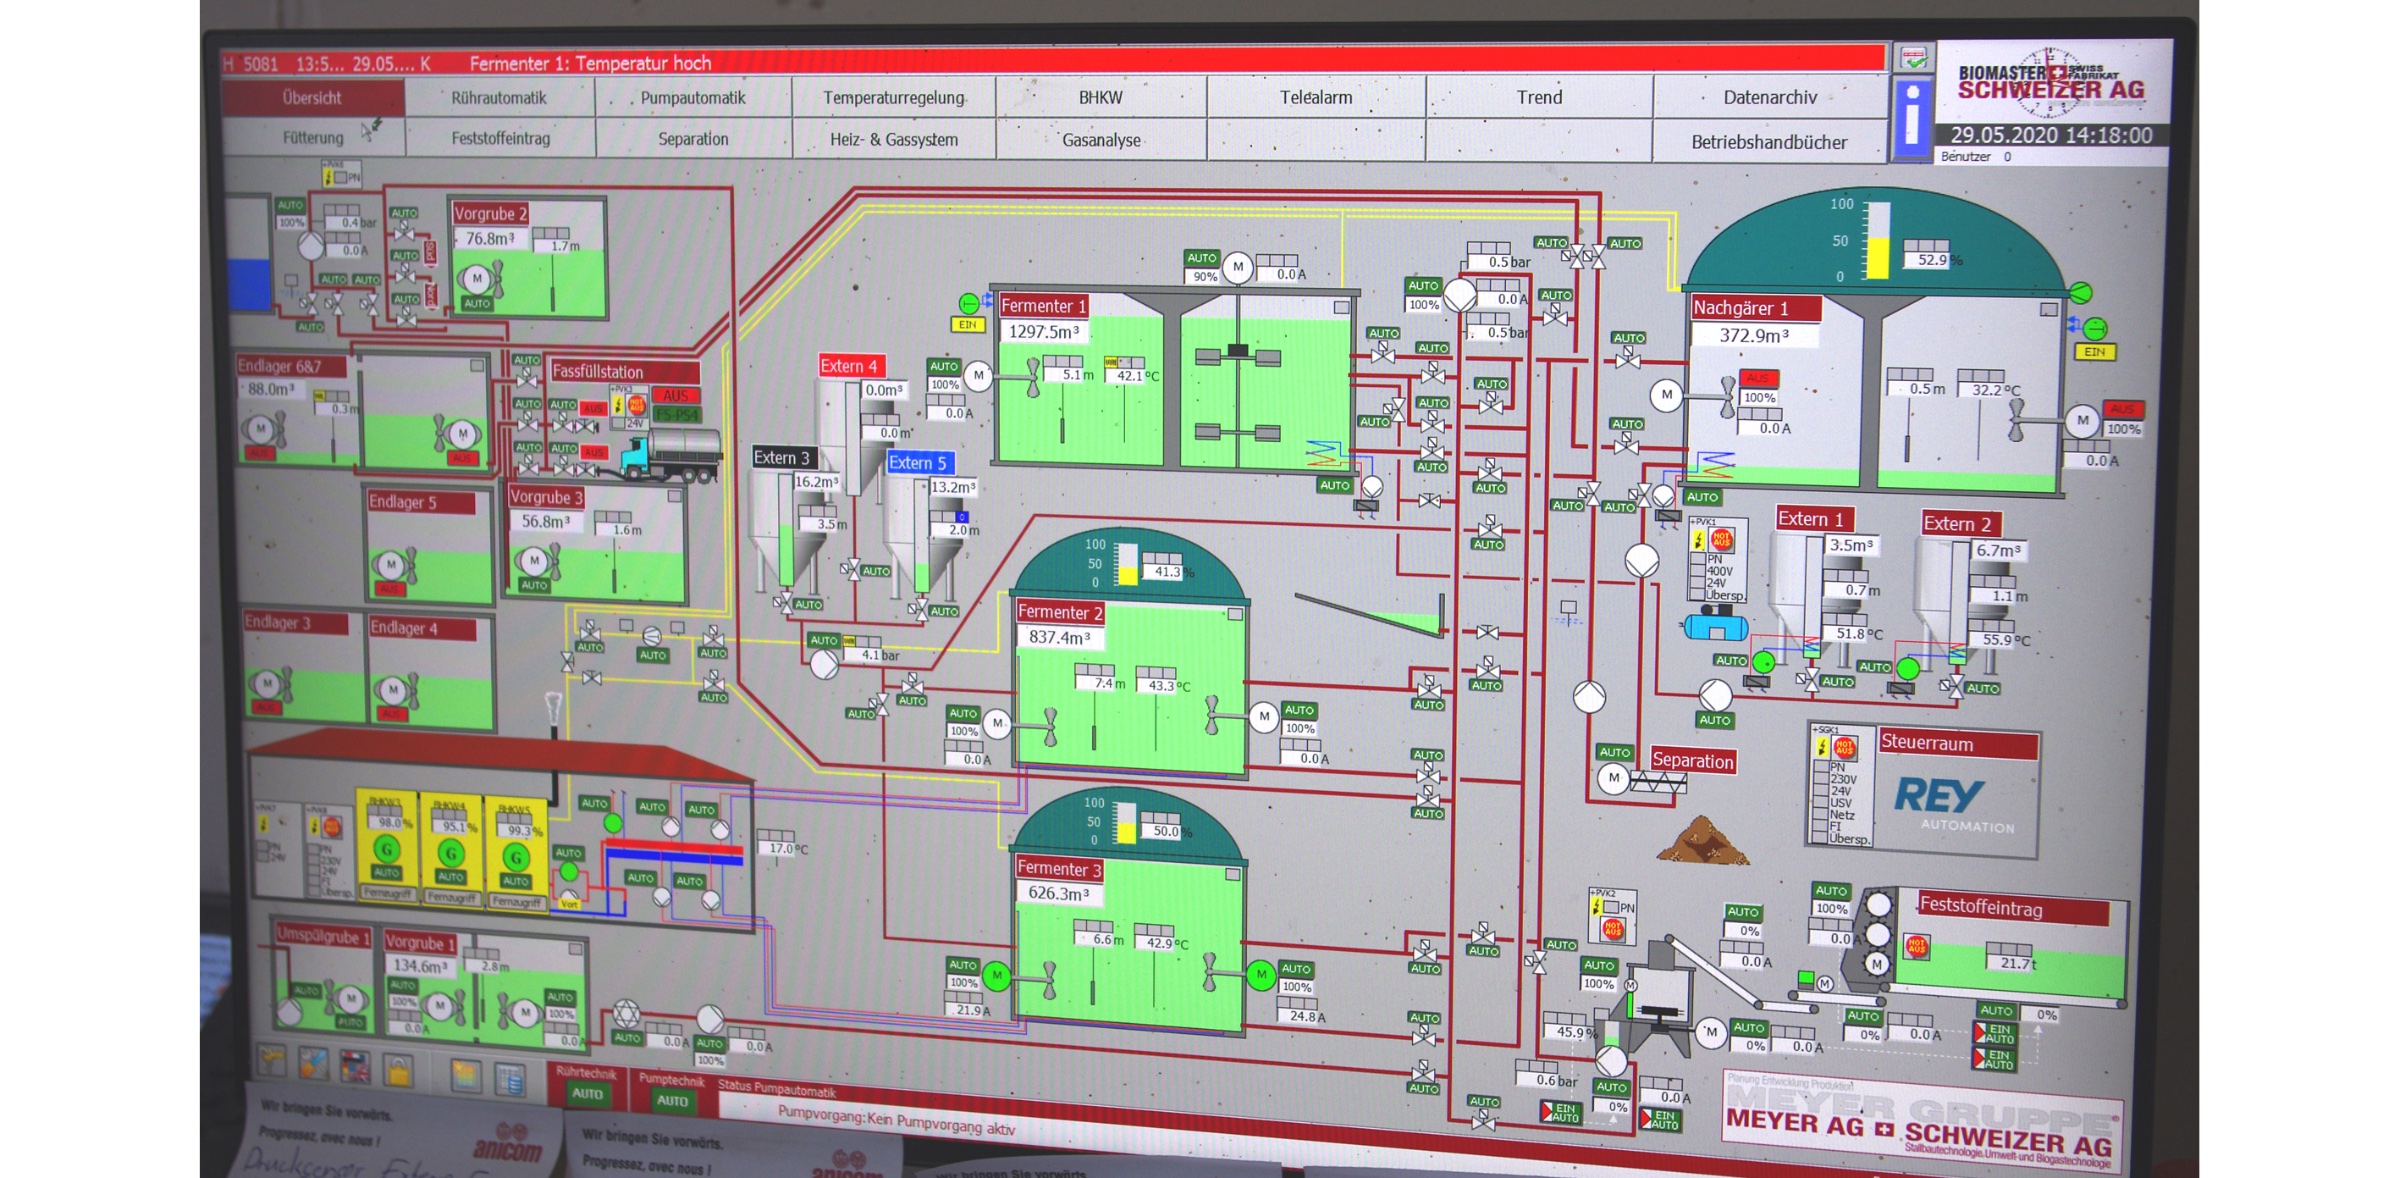2400x1178 pixels.
Task: Switch to the Gasanalyse tab
Action: click(1100, 140)
